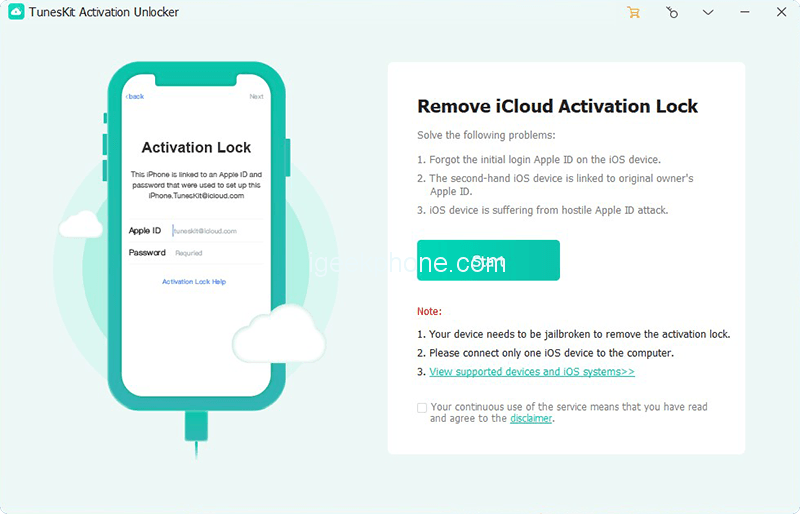Image resolution: width=800 pixels, height=514 pixels.
Task: Click the orange shopping cart icon
Action: click(633, 13)
